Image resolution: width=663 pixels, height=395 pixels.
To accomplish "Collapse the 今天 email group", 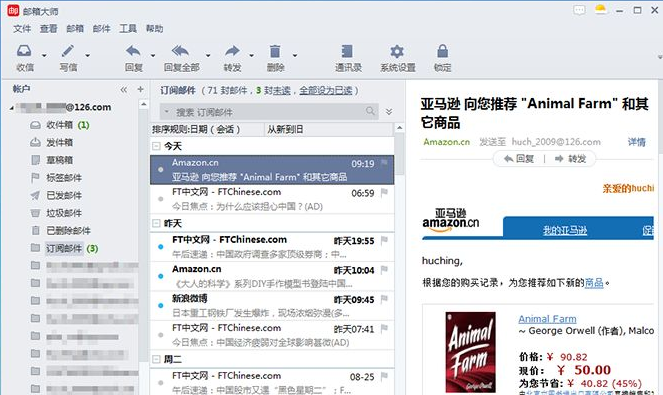I will click(156, 146).
